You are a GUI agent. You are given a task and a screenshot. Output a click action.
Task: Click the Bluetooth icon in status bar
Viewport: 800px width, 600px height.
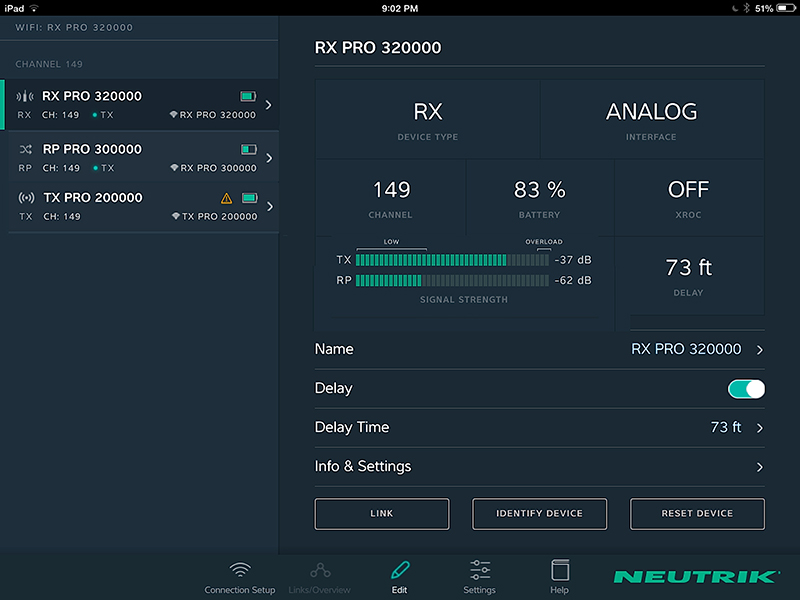746,8
